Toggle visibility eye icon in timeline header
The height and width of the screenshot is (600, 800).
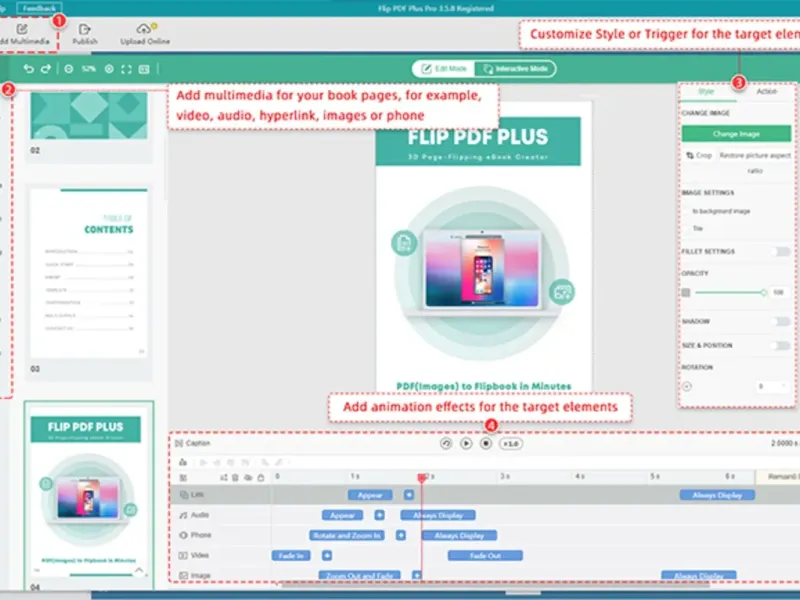[x=248, y=478]
